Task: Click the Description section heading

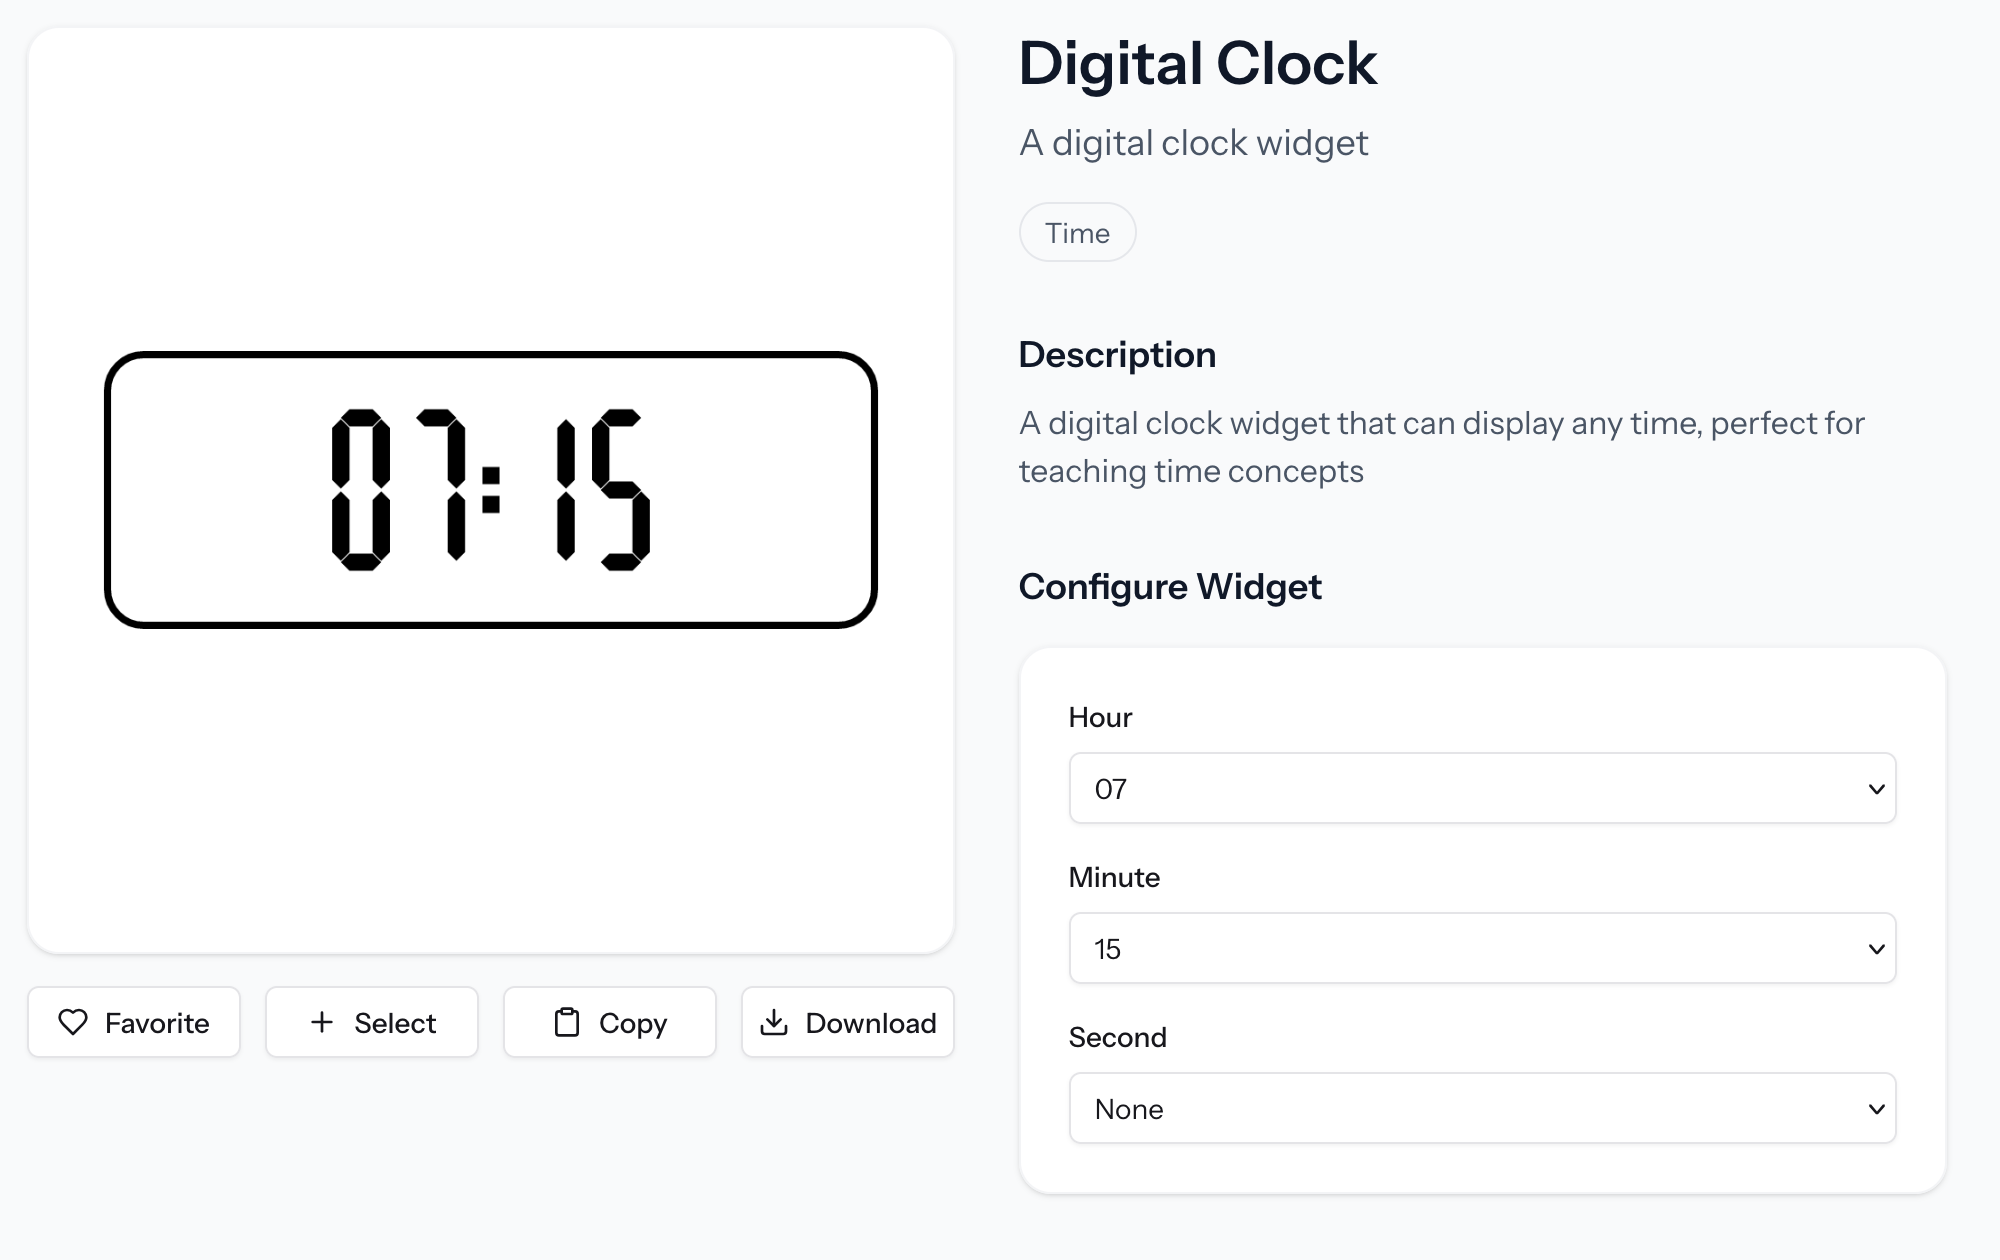Action: coord(1117,354)
